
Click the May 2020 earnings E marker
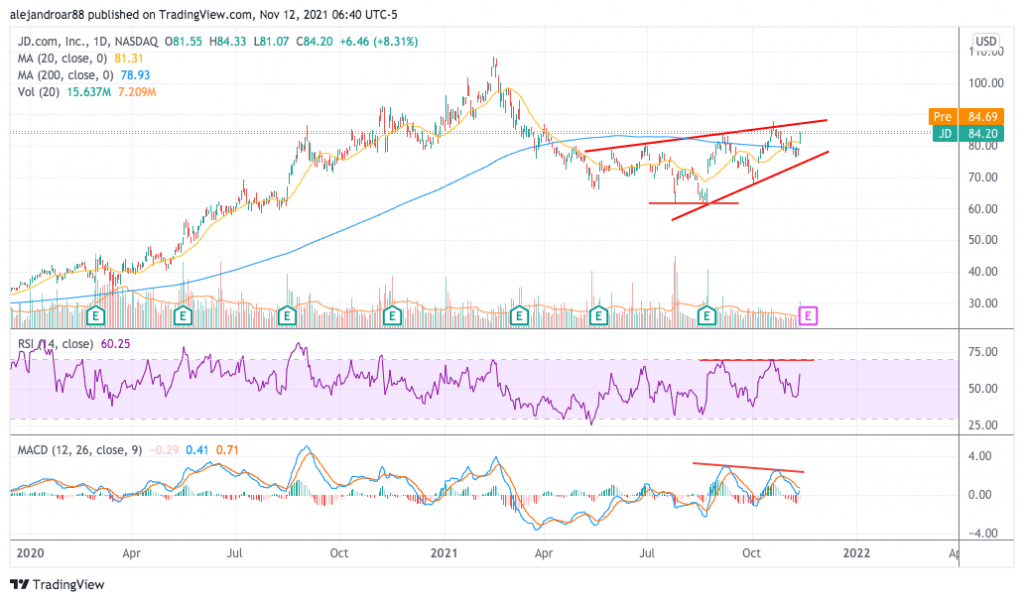(183, 317)
